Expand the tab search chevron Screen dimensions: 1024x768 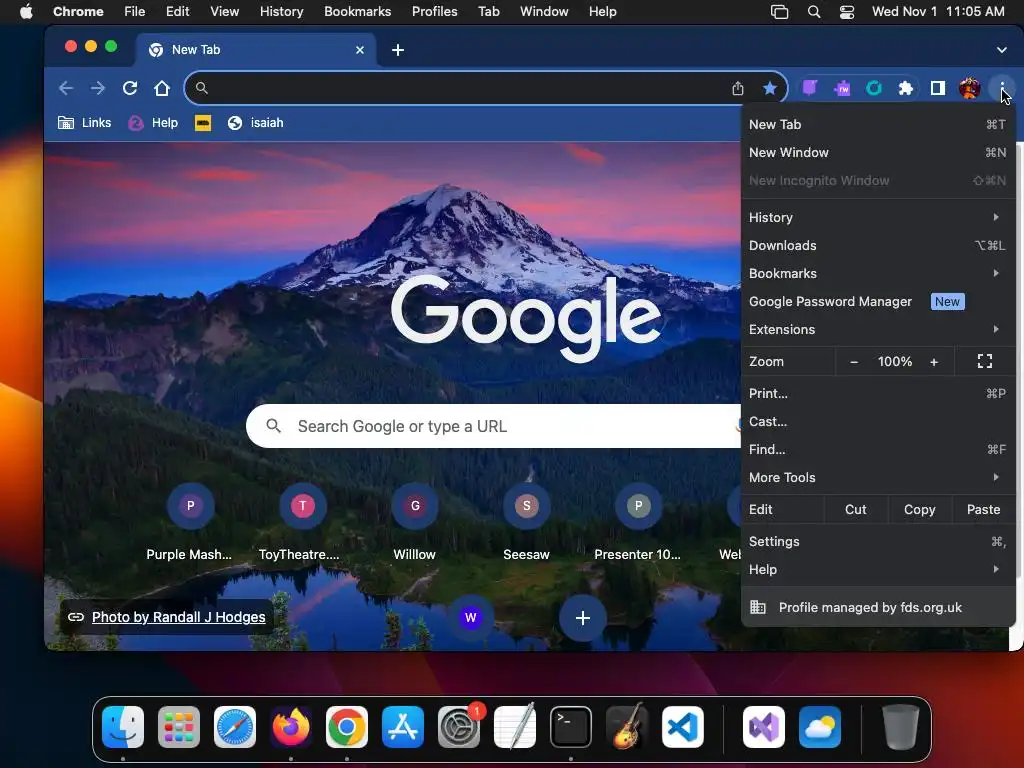pos(1002,50)
